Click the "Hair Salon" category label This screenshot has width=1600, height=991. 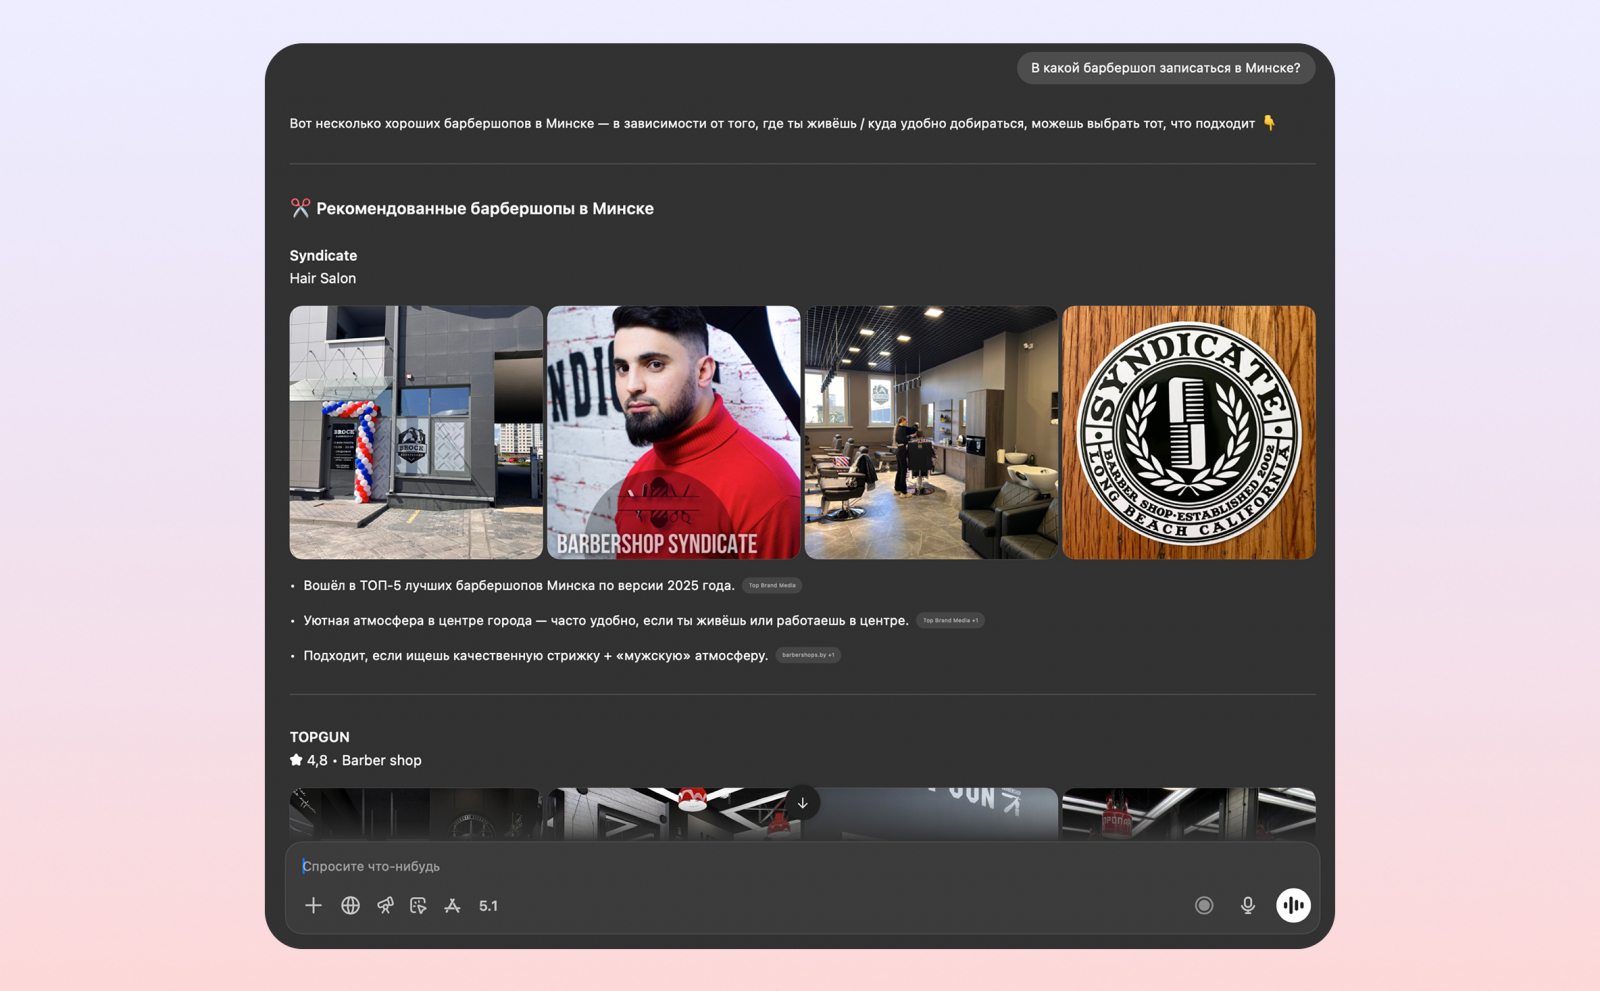[x=323, y=278]
